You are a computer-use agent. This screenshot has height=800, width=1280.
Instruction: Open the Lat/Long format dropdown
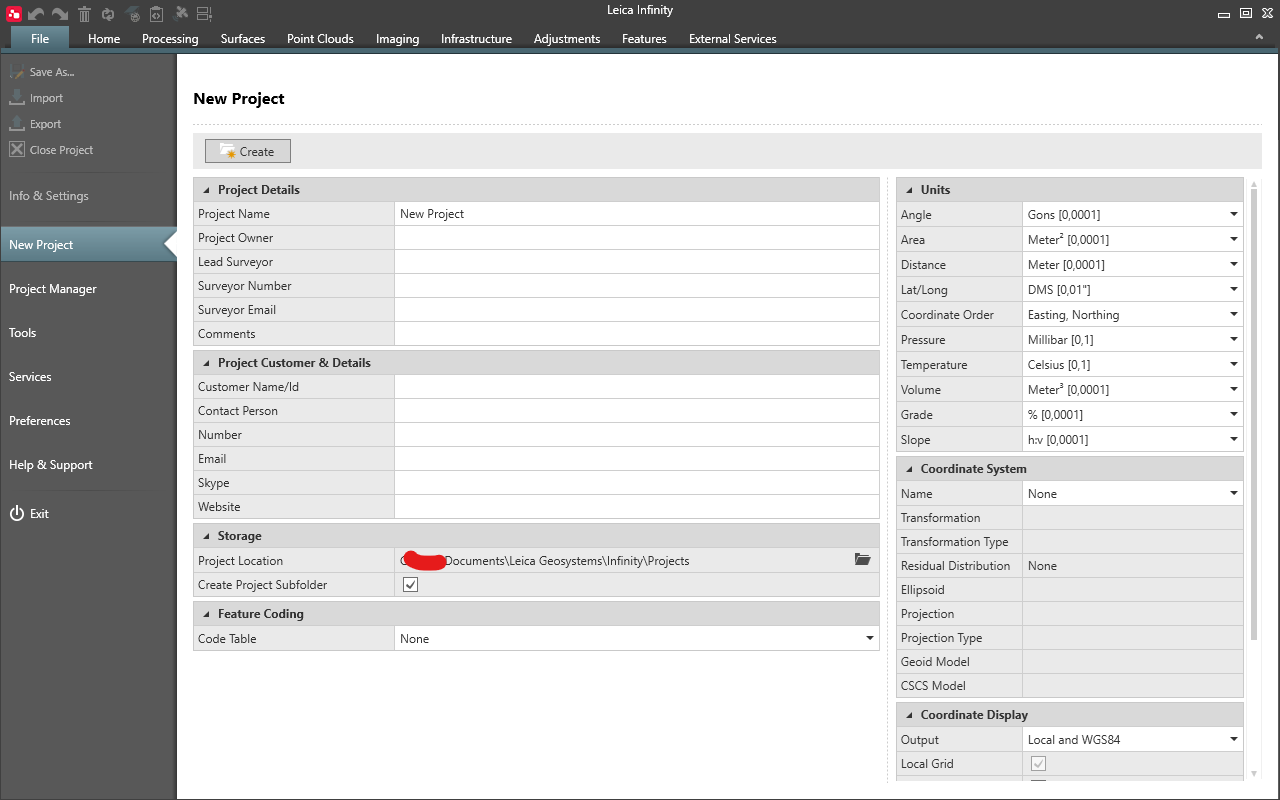click(x=1234, y=289)
